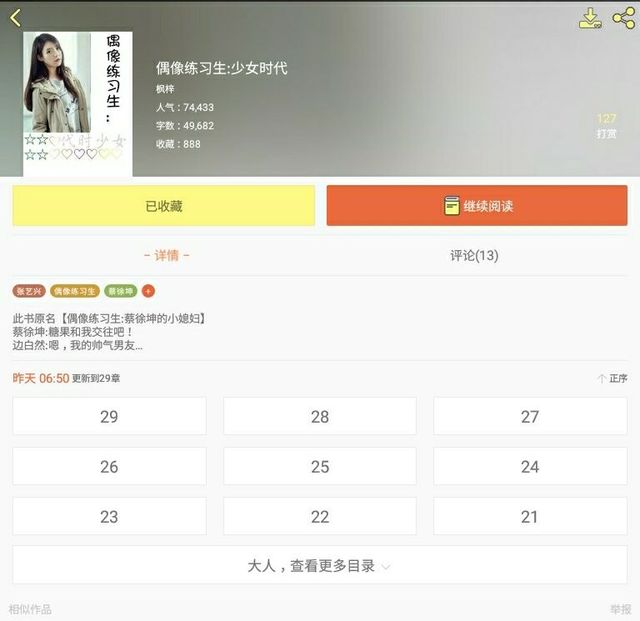The image size is (640, 621).
Task: Expand 大人，查看更多目录 chapter list
Action: [x=320, y=565]
